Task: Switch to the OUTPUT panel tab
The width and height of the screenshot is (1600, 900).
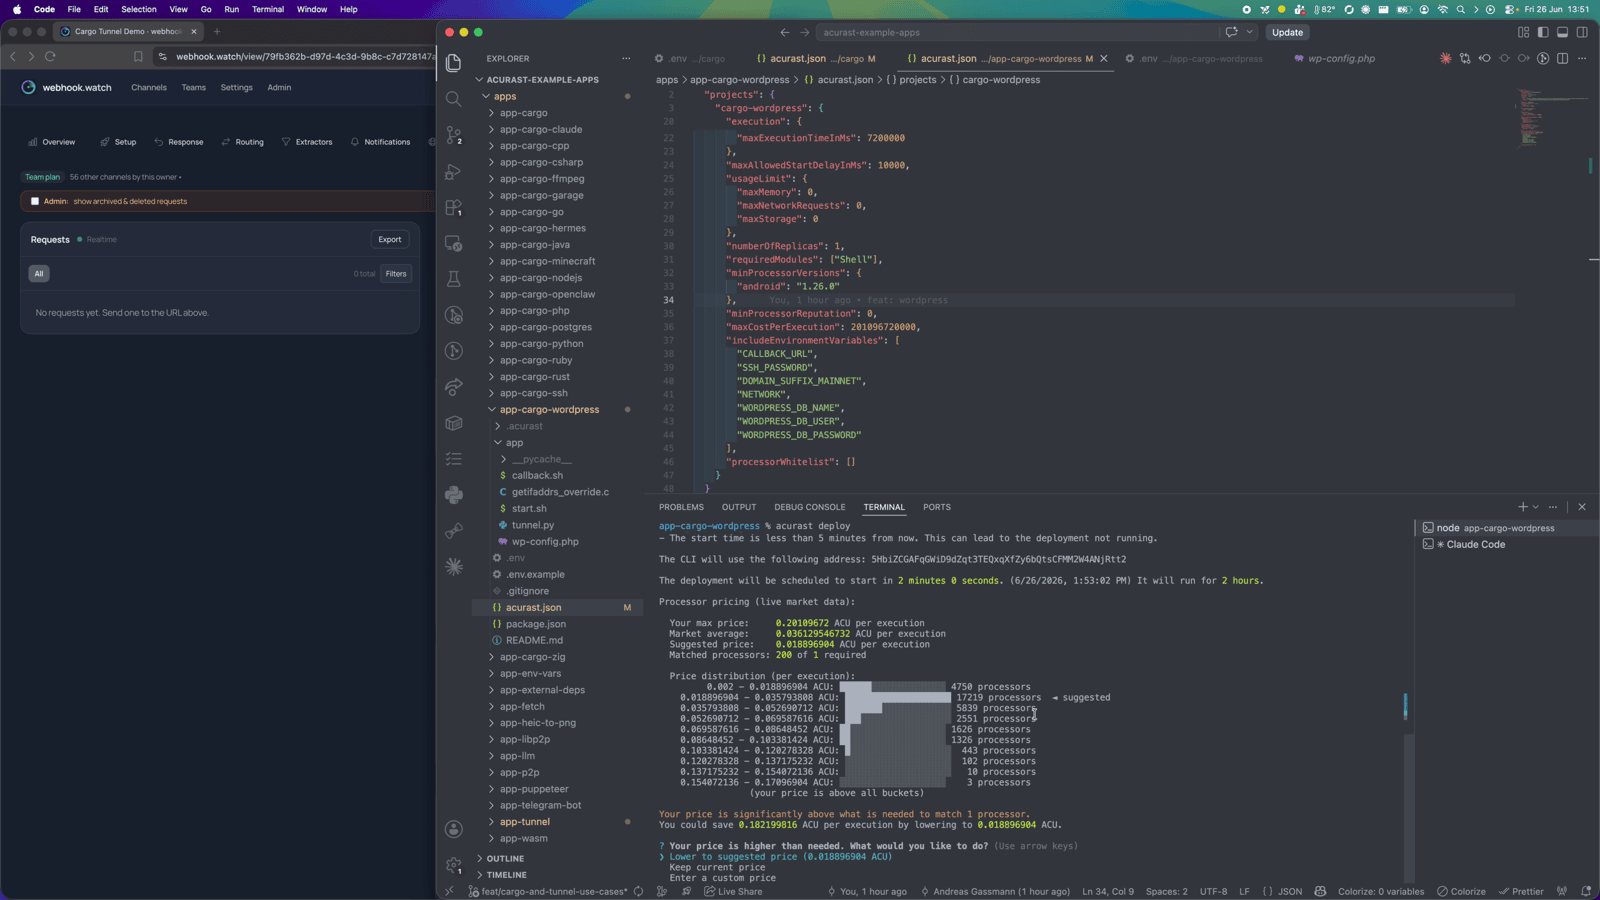Action: tap(739, 507)
